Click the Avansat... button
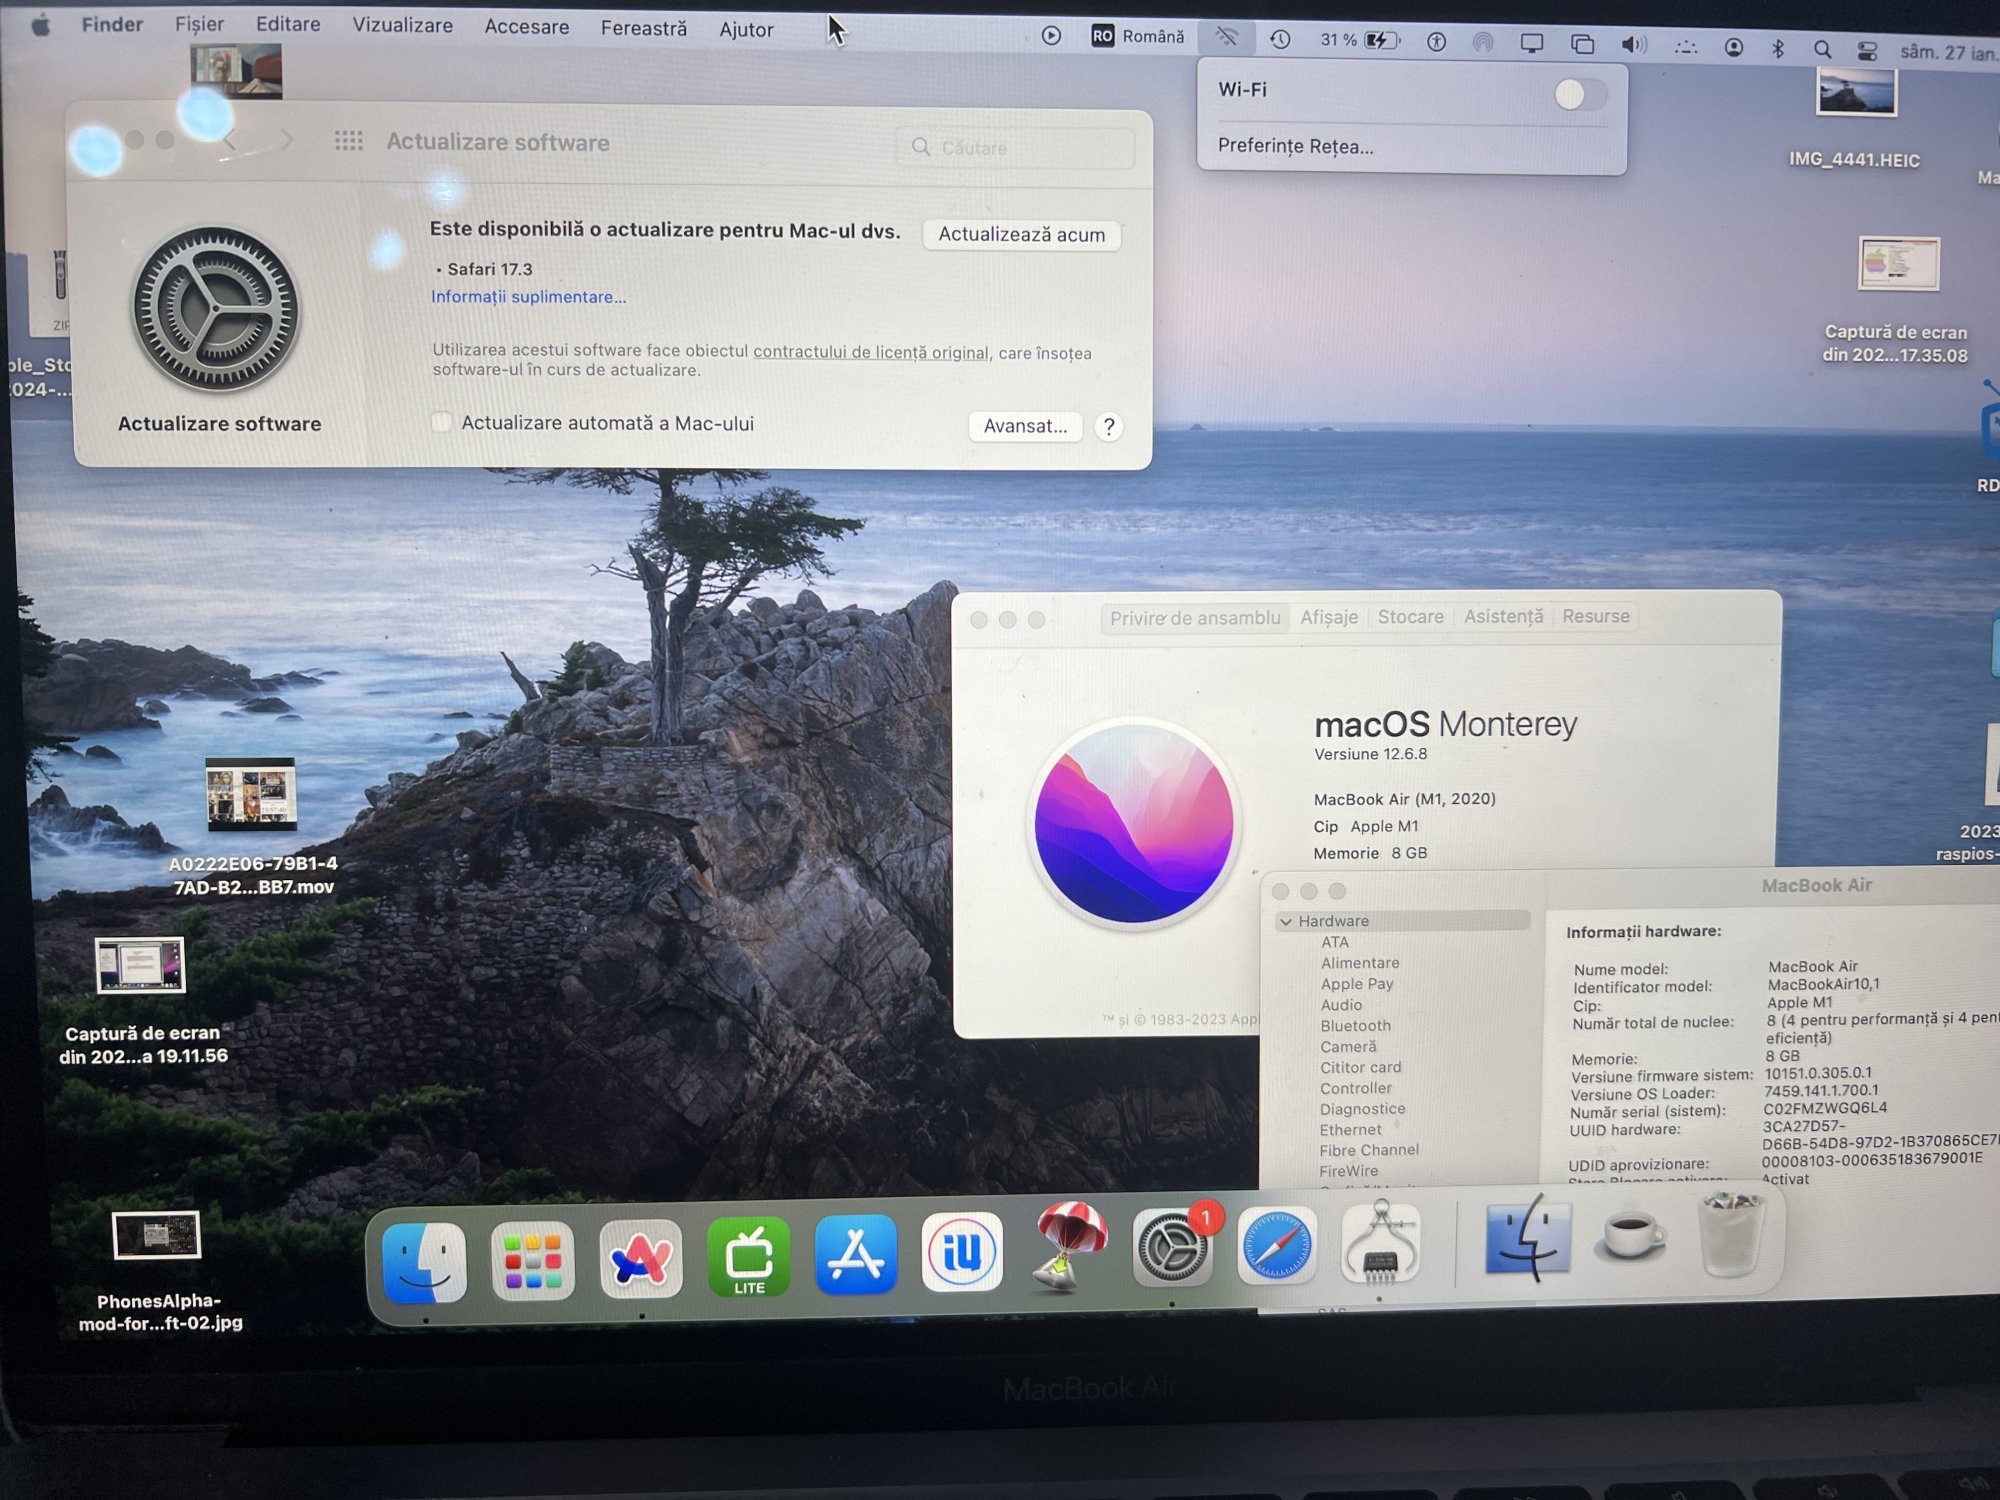This screenshot has width=2000, height=1500. 1025,426
